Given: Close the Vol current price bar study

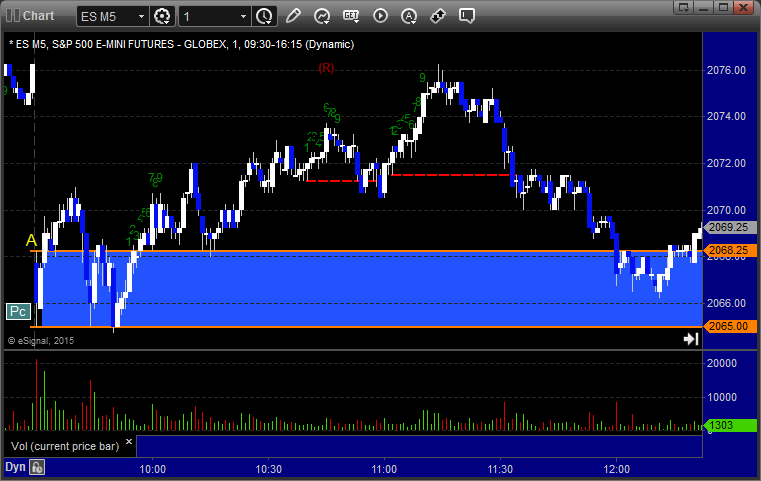Looking at the screenshot, I should pos(129,442).
